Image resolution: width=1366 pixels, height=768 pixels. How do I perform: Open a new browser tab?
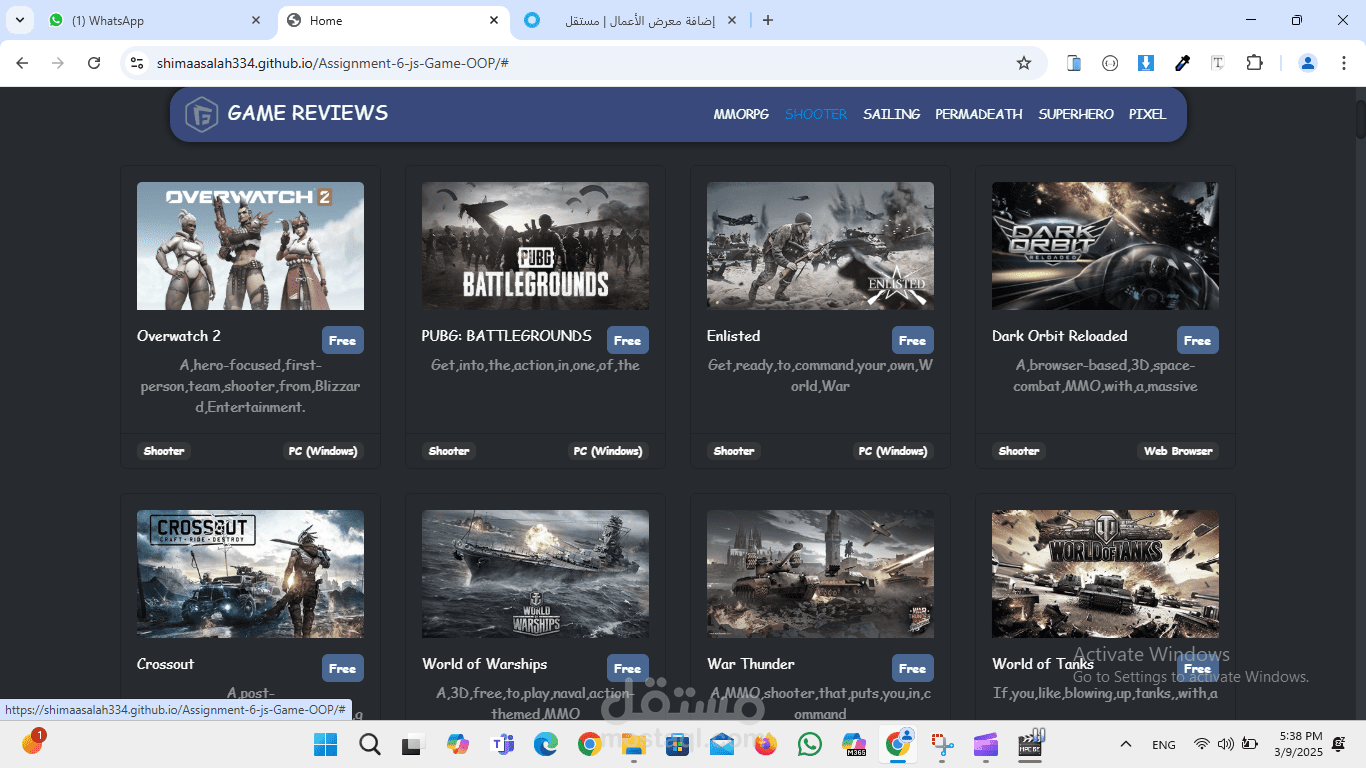click(x=768, y=20)
